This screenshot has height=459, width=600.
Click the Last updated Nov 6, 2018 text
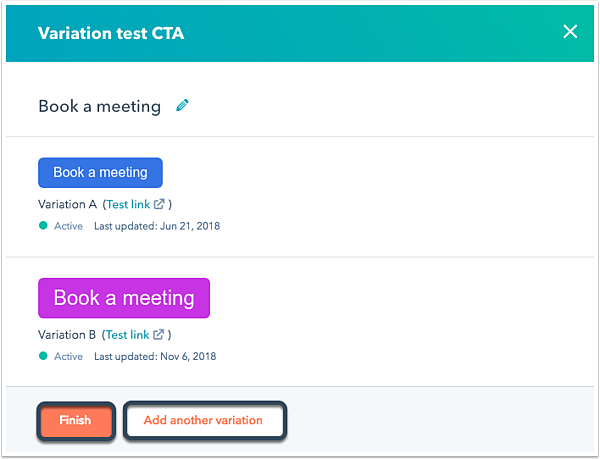point(154,356)
